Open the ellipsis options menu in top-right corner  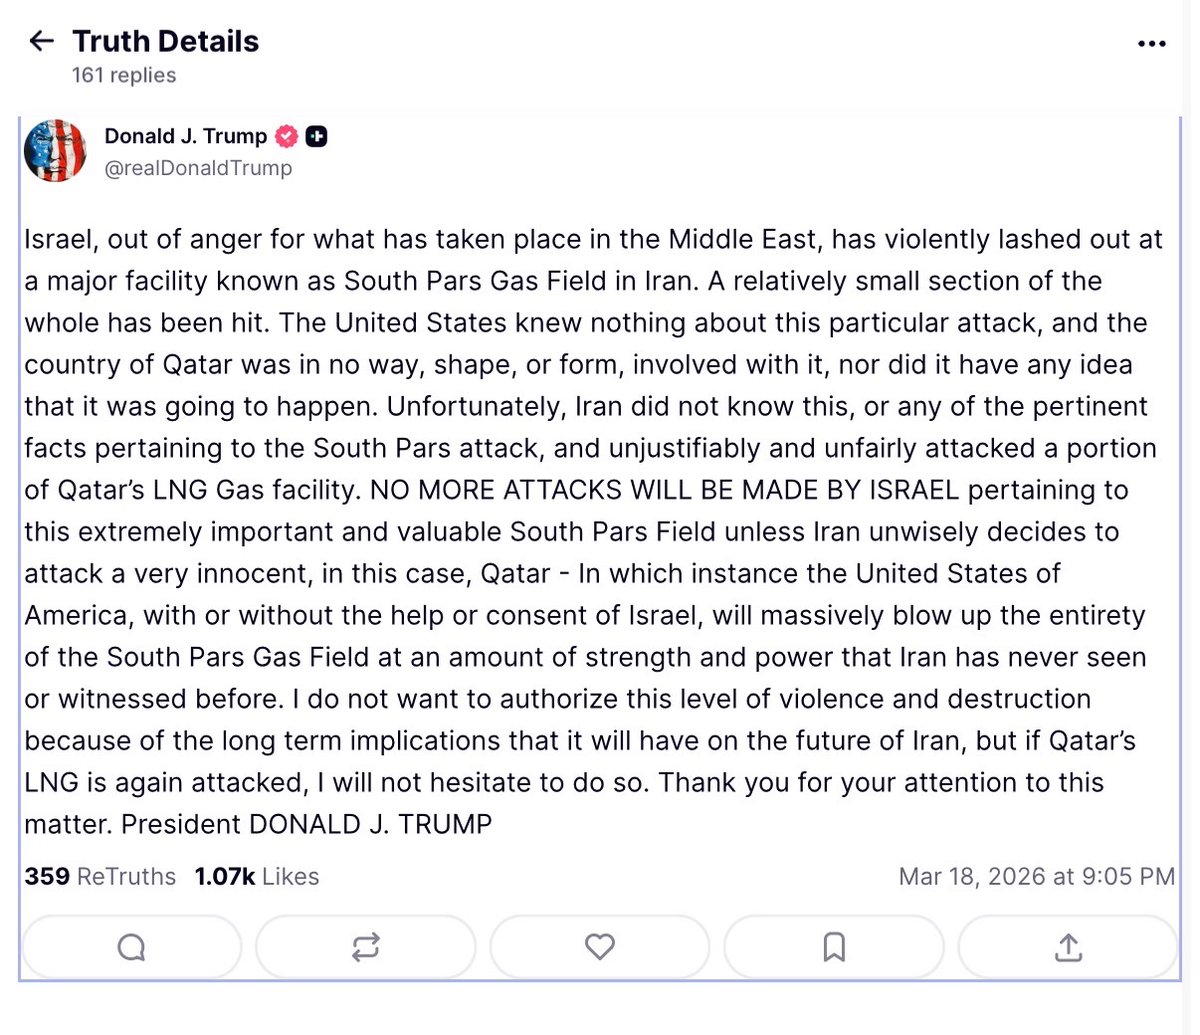click(1151, 43)
